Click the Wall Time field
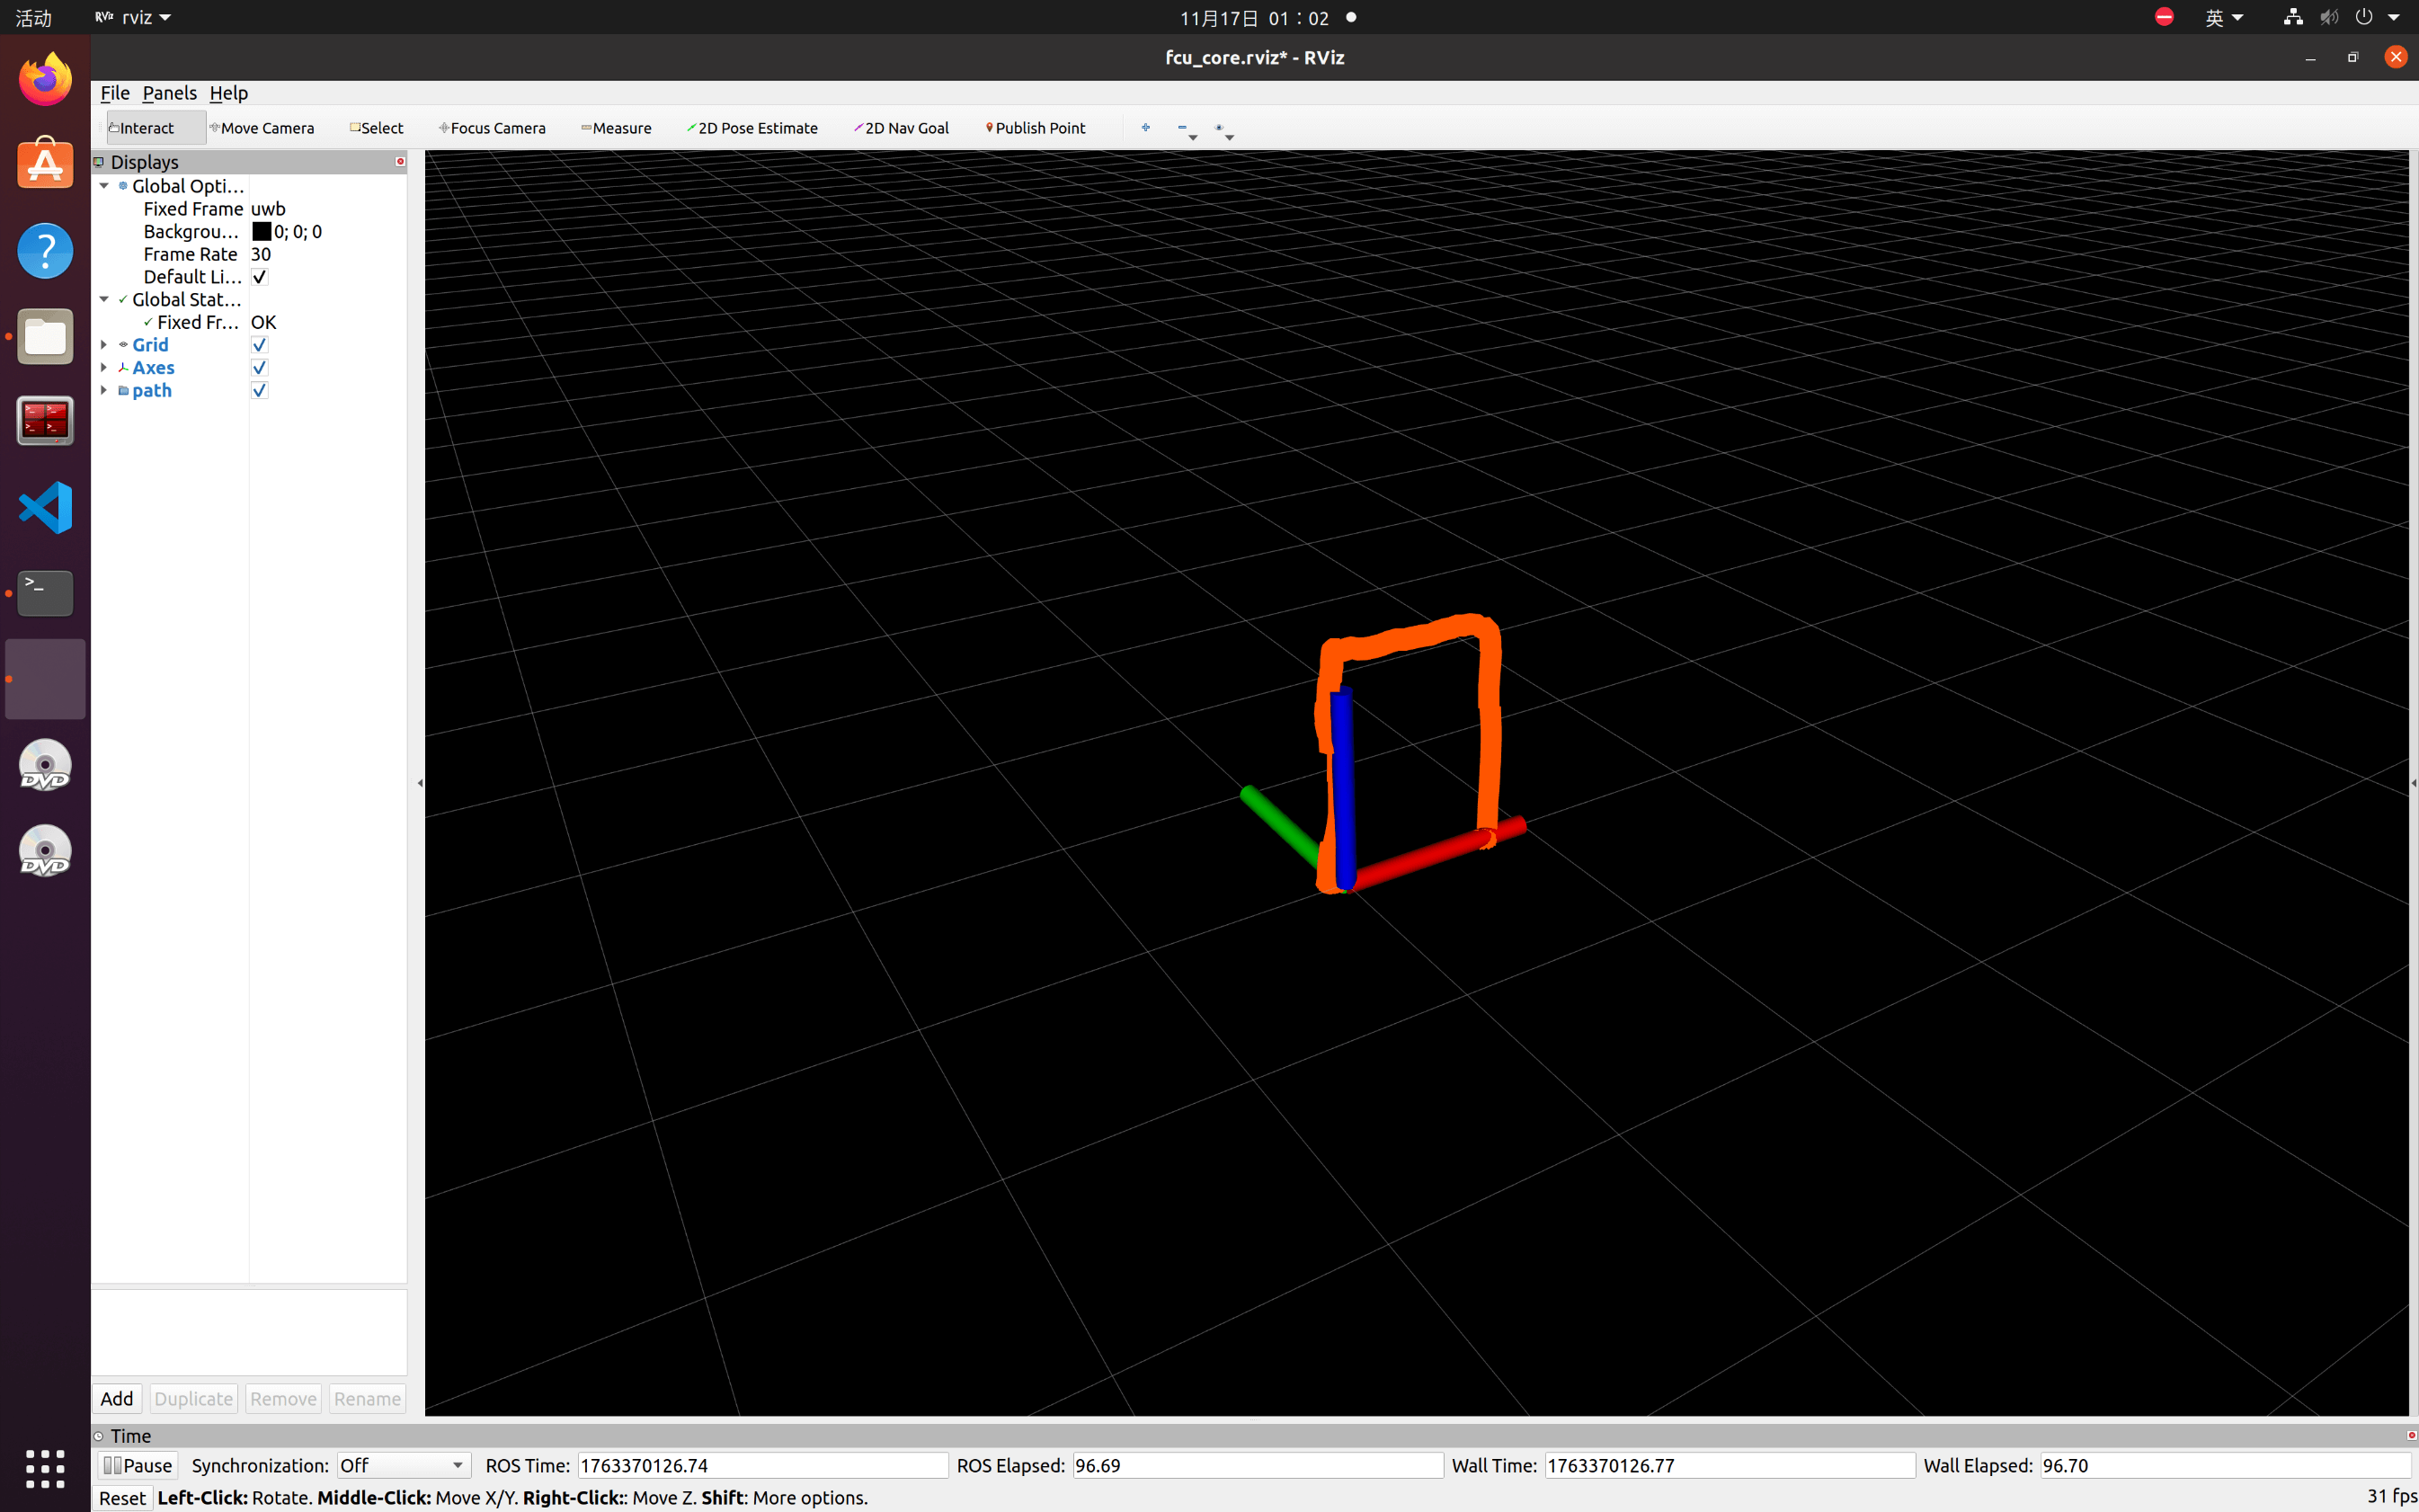The image size is (2419, 1512). point(1730,1465)
